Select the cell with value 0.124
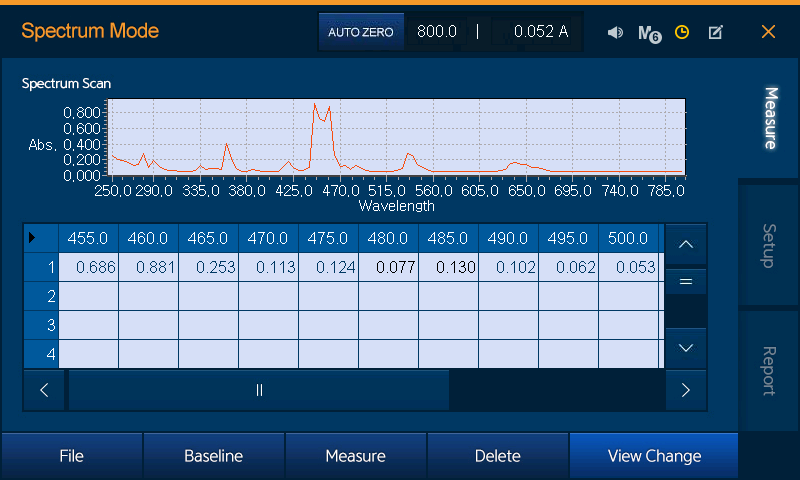 coord(328,267)
